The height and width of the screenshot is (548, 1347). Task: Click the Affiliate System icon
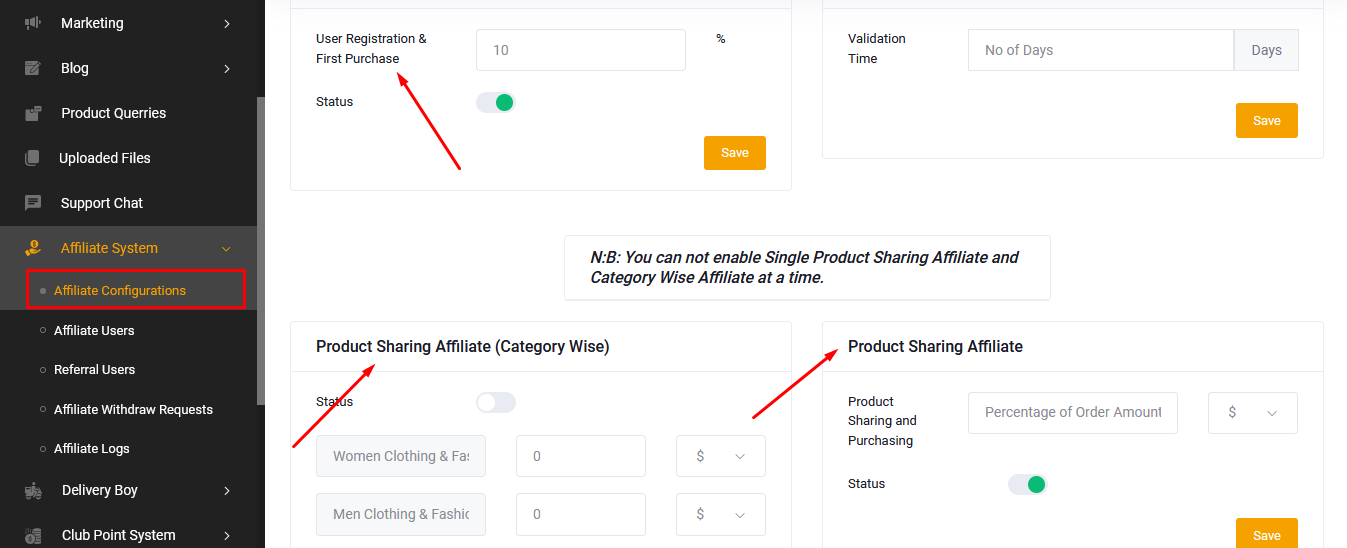(x=33, y=248)
